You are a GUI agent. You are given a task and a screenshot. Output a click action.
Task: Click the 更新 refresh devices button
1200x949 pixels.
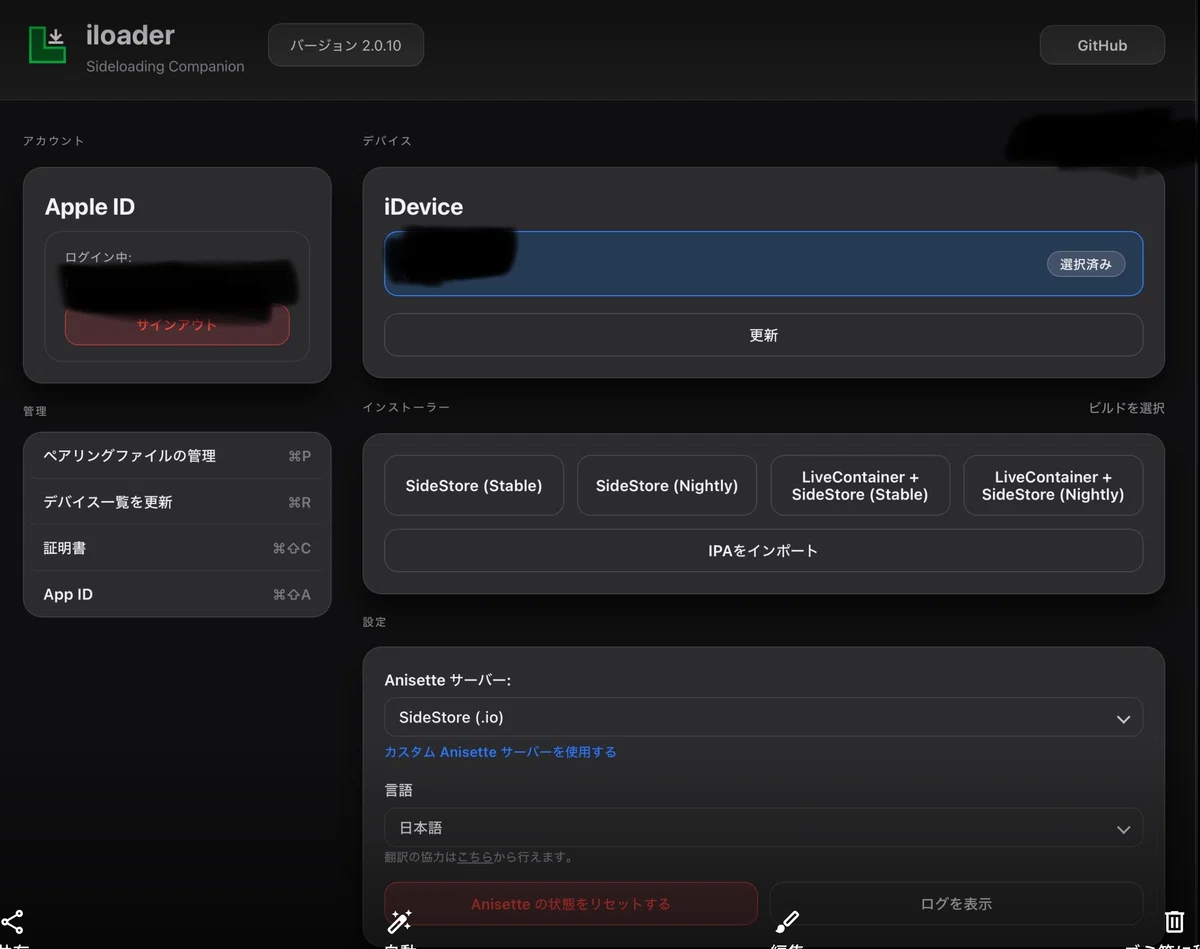click(x=763, y=335)
